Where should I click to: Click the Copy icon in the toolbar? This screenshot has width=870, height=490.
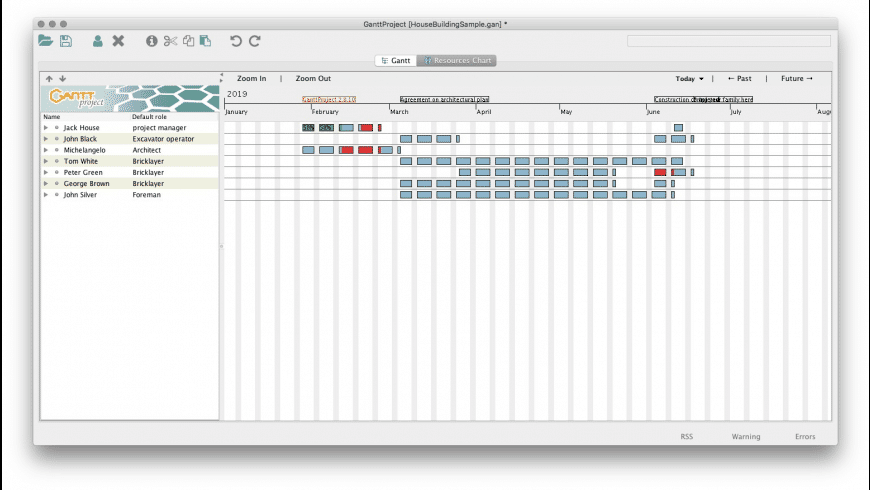189,41
